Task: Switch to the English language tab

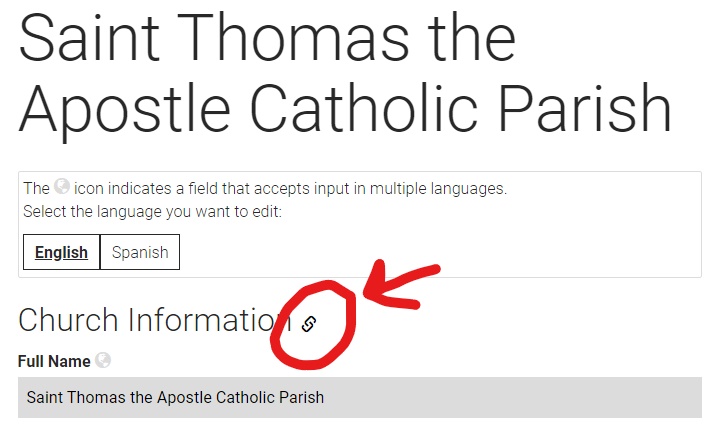Action: [x=61, y=253]
